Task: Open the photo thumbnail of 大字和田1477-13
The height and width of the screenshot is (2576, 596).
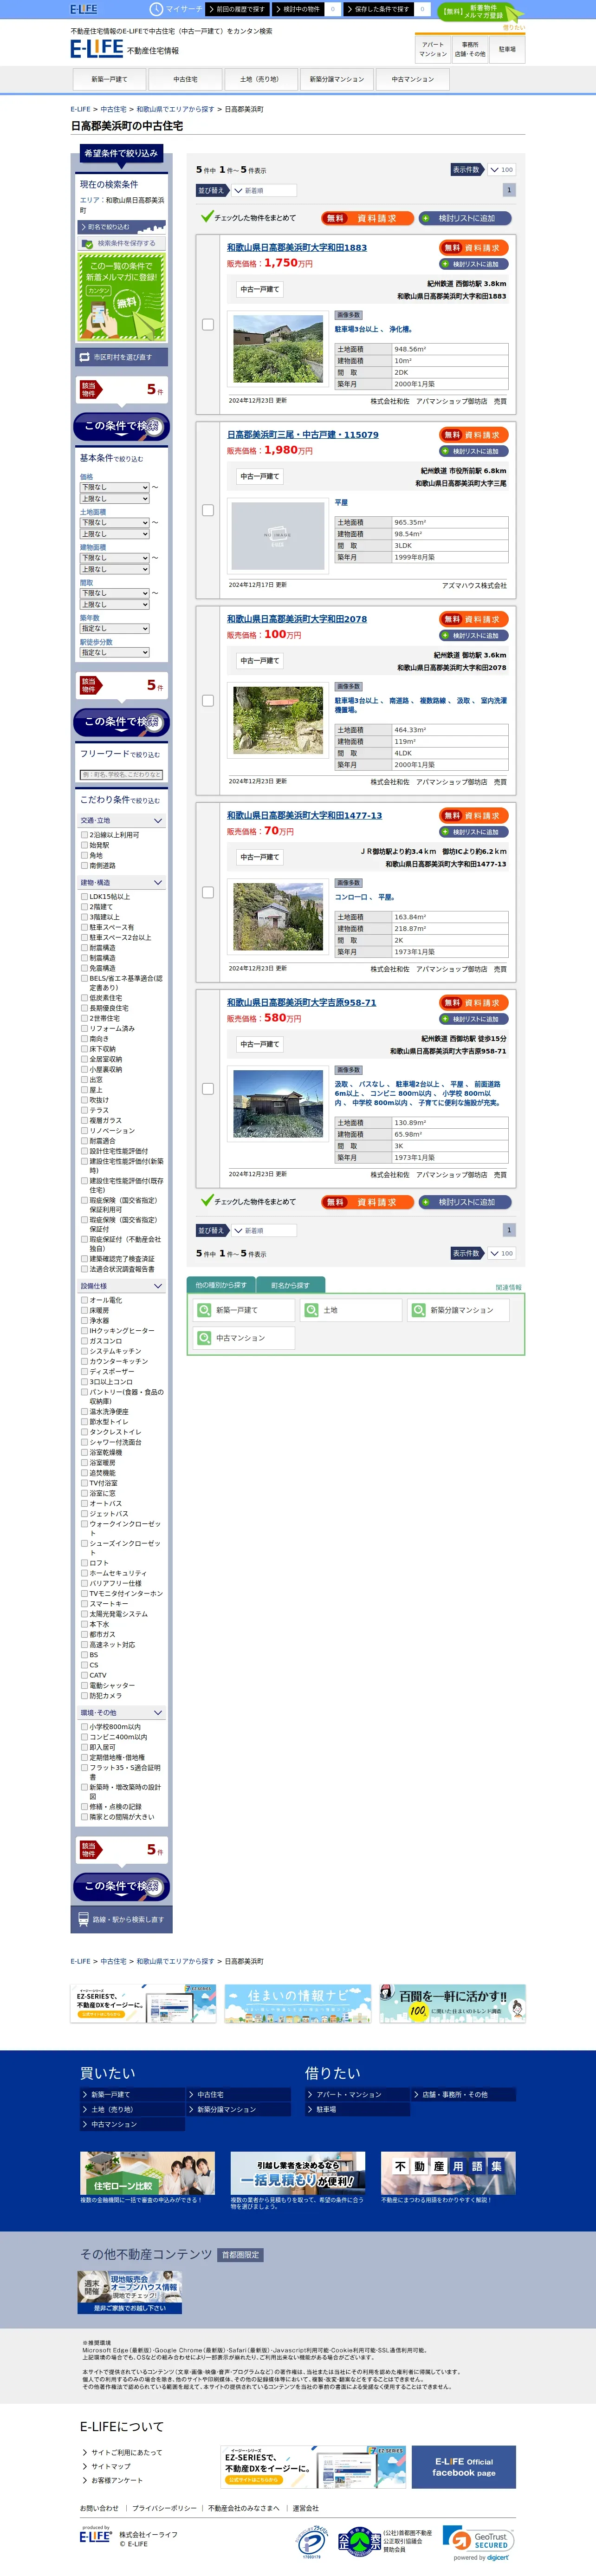Action: click(x=278, y=917)
